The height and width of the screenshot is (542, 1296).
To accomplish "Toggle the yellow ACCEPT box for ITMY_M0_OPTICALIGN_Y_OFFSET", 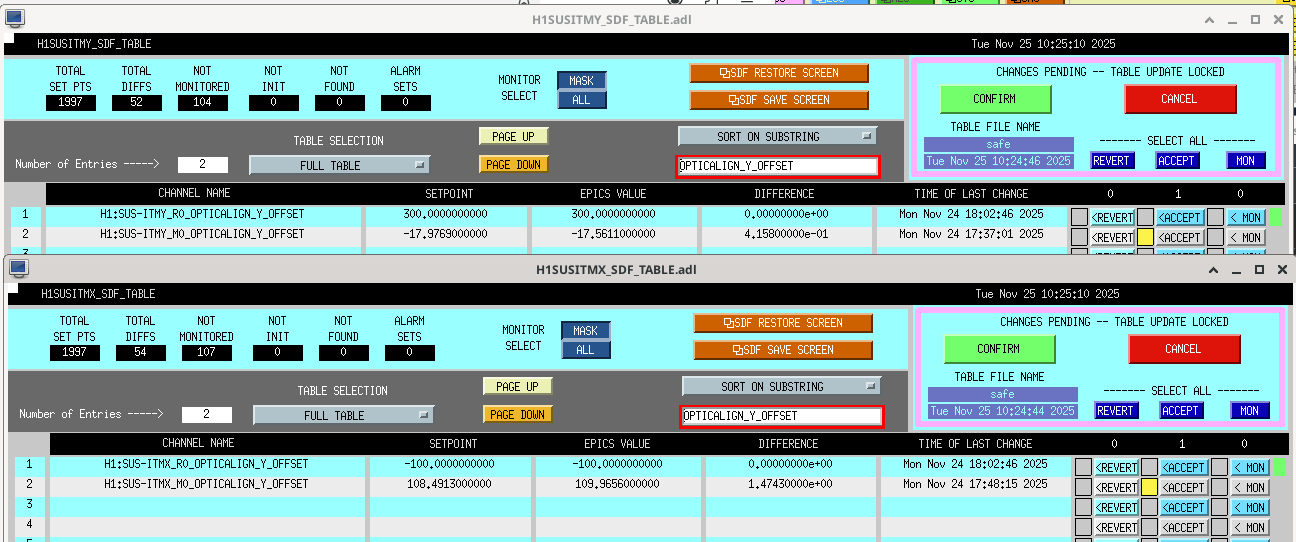I will 1145,237.
